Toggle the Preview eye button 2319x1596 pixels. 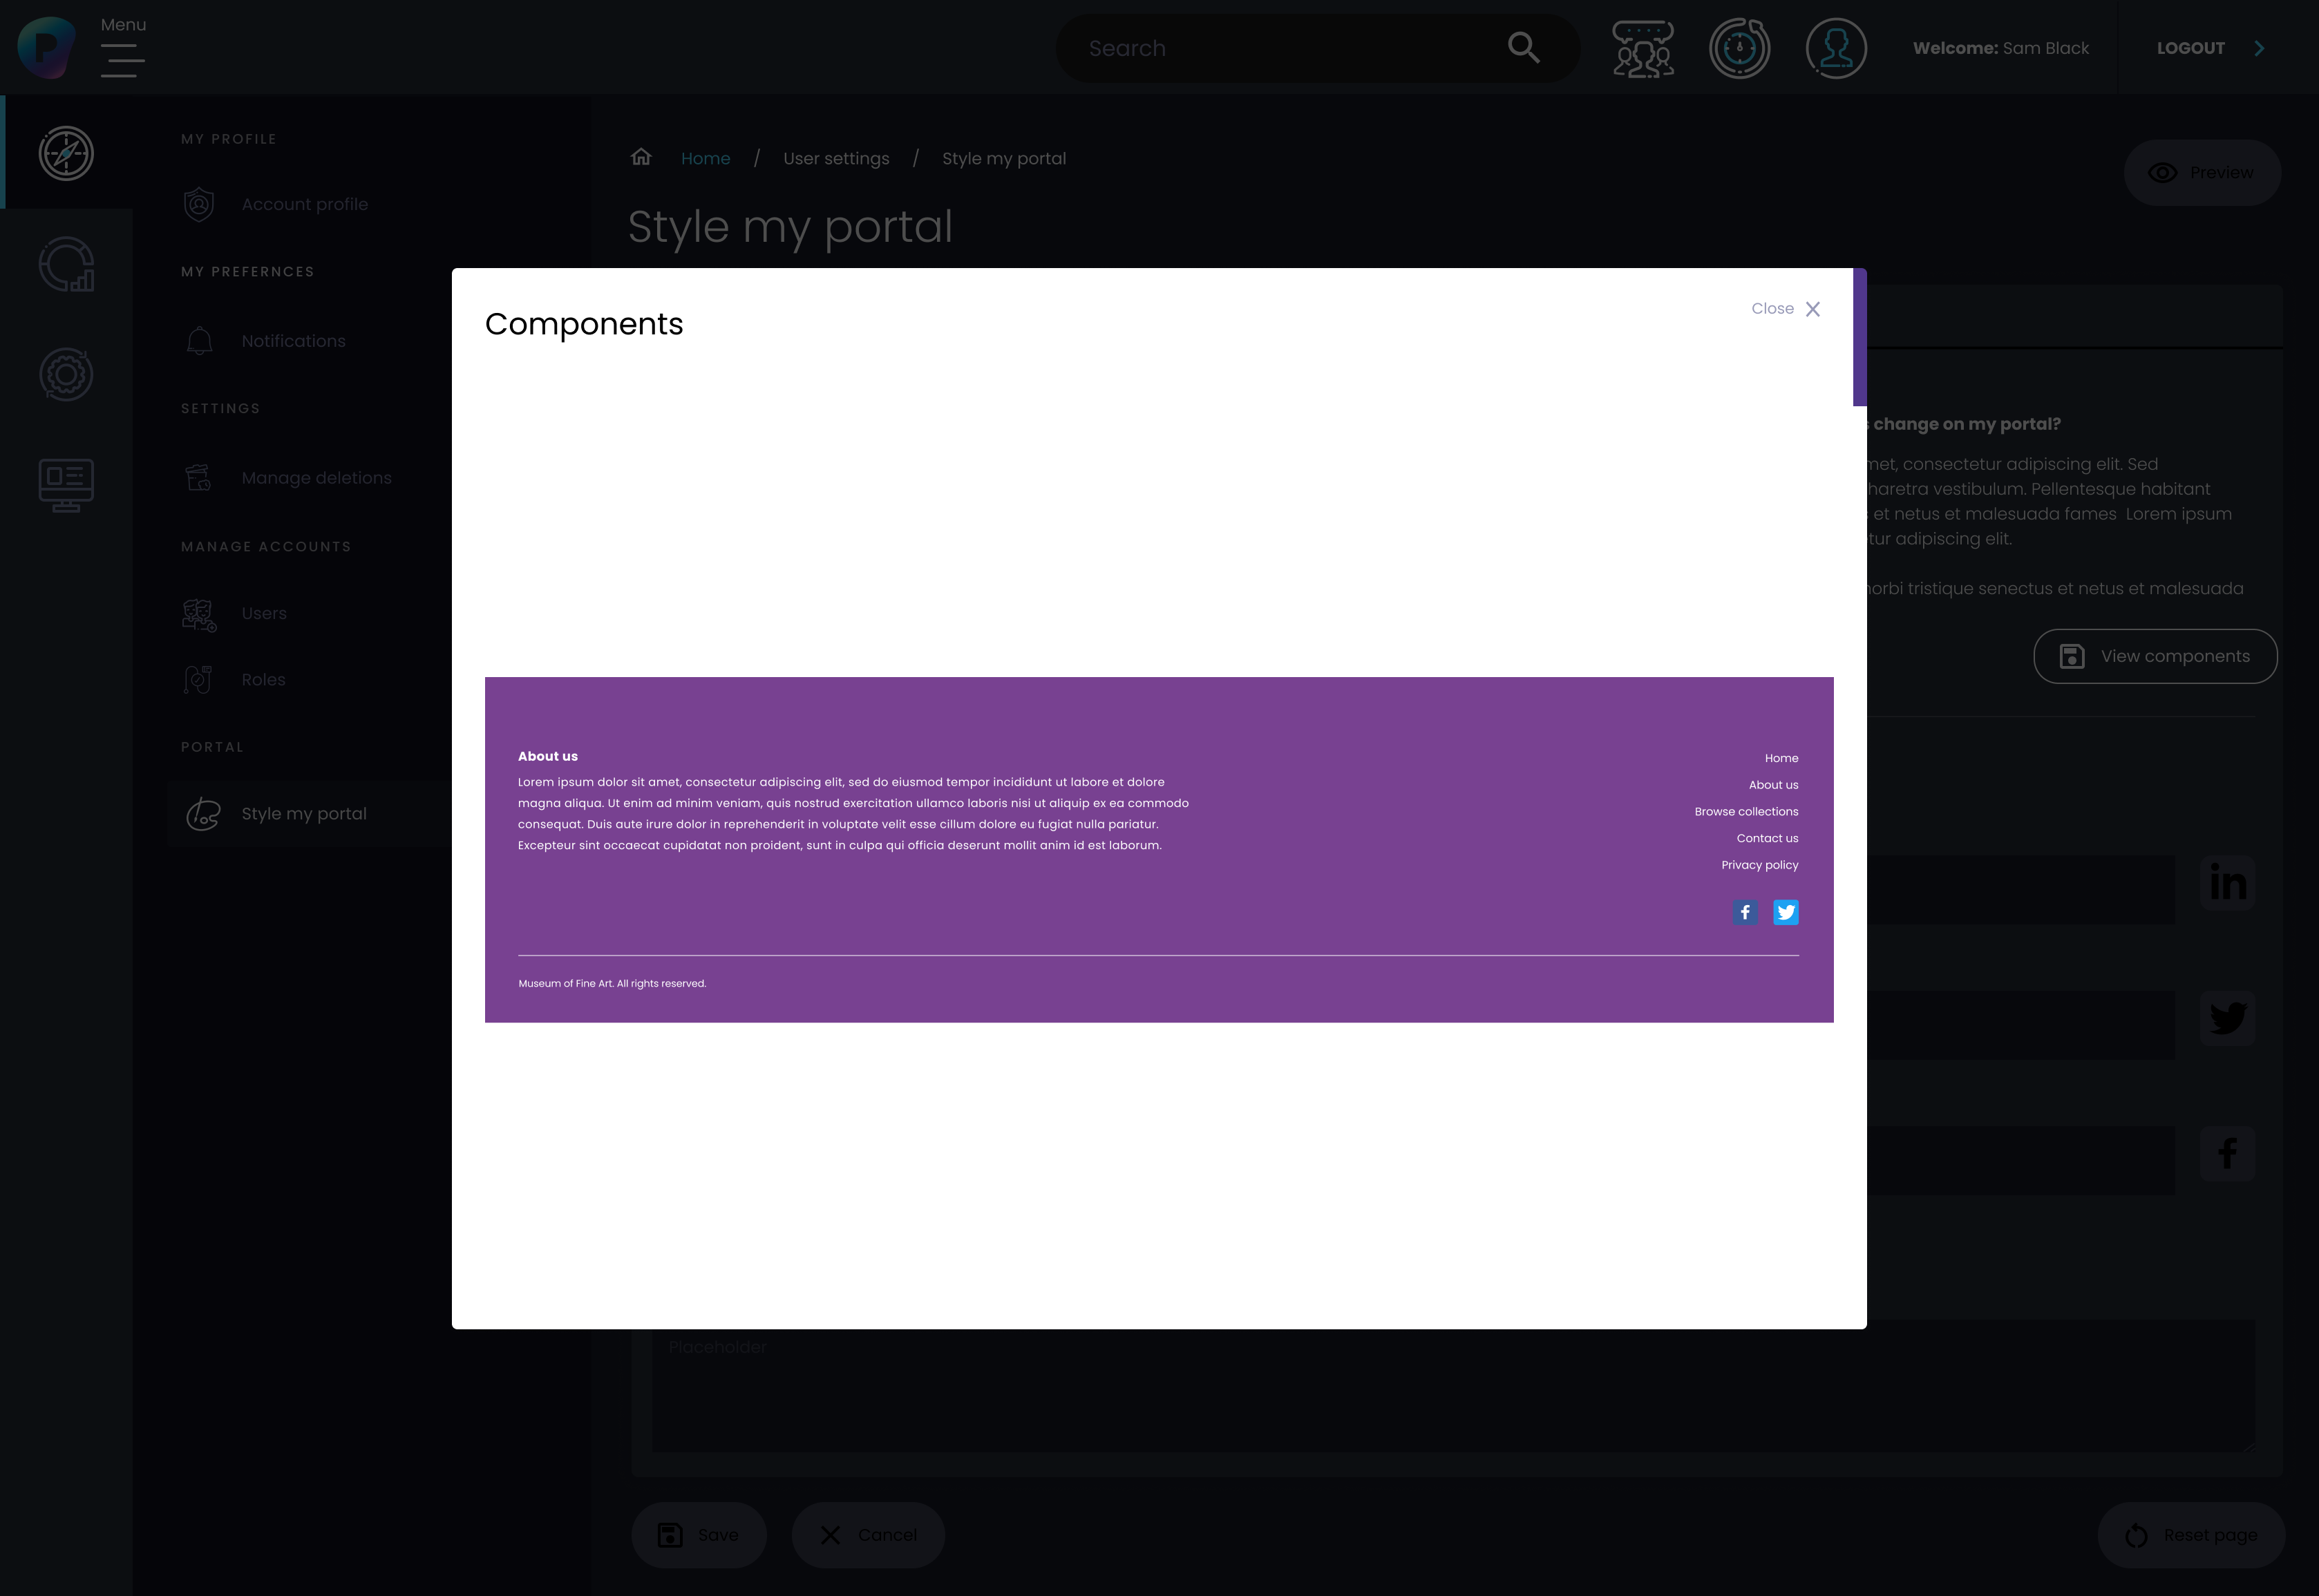2201,173
